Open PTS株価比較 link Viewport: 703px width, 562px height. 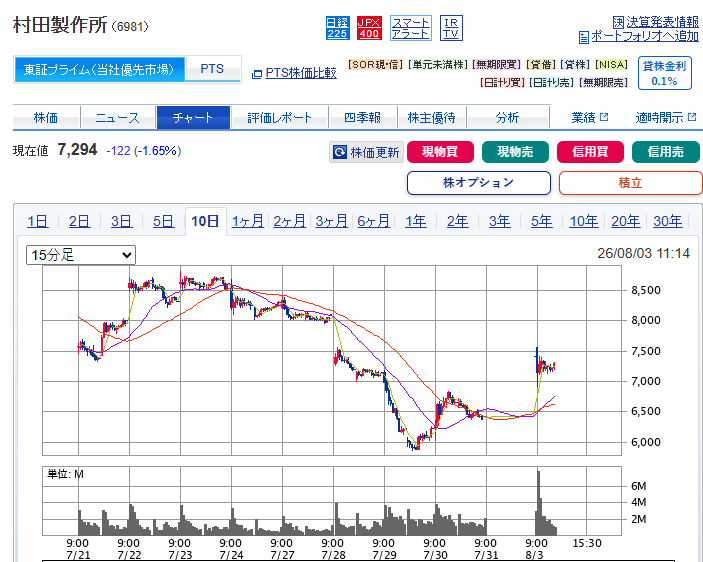pyautogui.click(x=301, y=73)
